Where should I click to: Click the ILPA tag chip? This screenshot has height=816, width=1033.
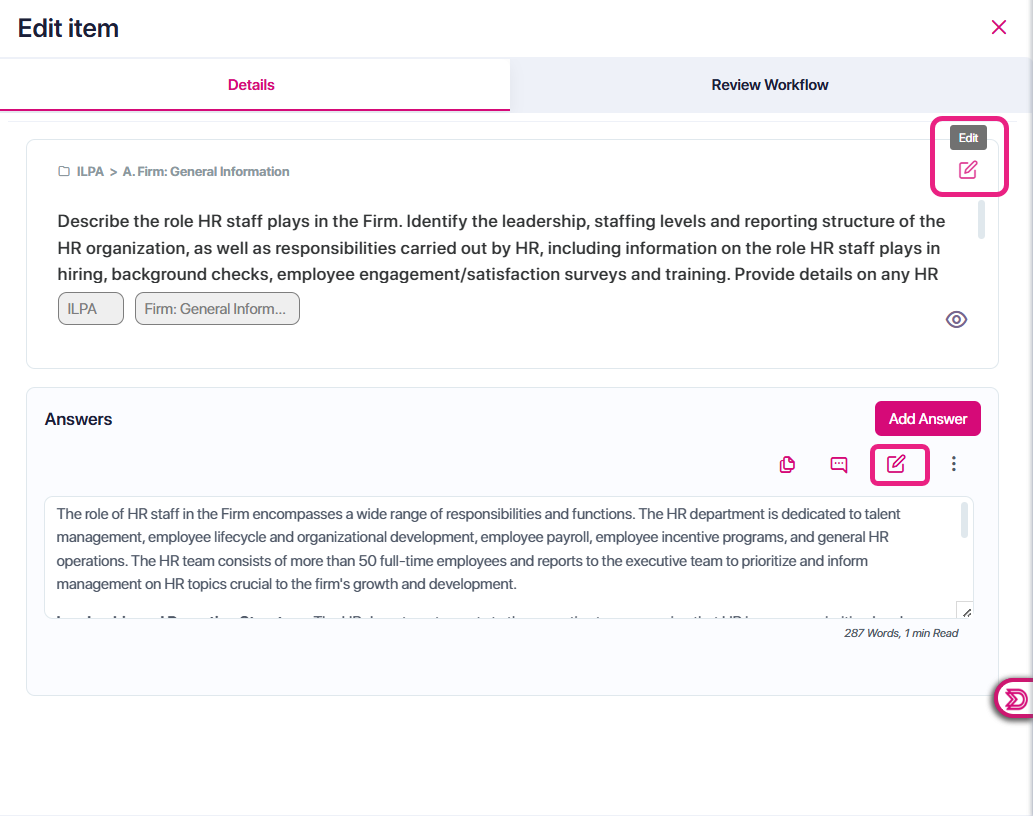coord(91,309)
